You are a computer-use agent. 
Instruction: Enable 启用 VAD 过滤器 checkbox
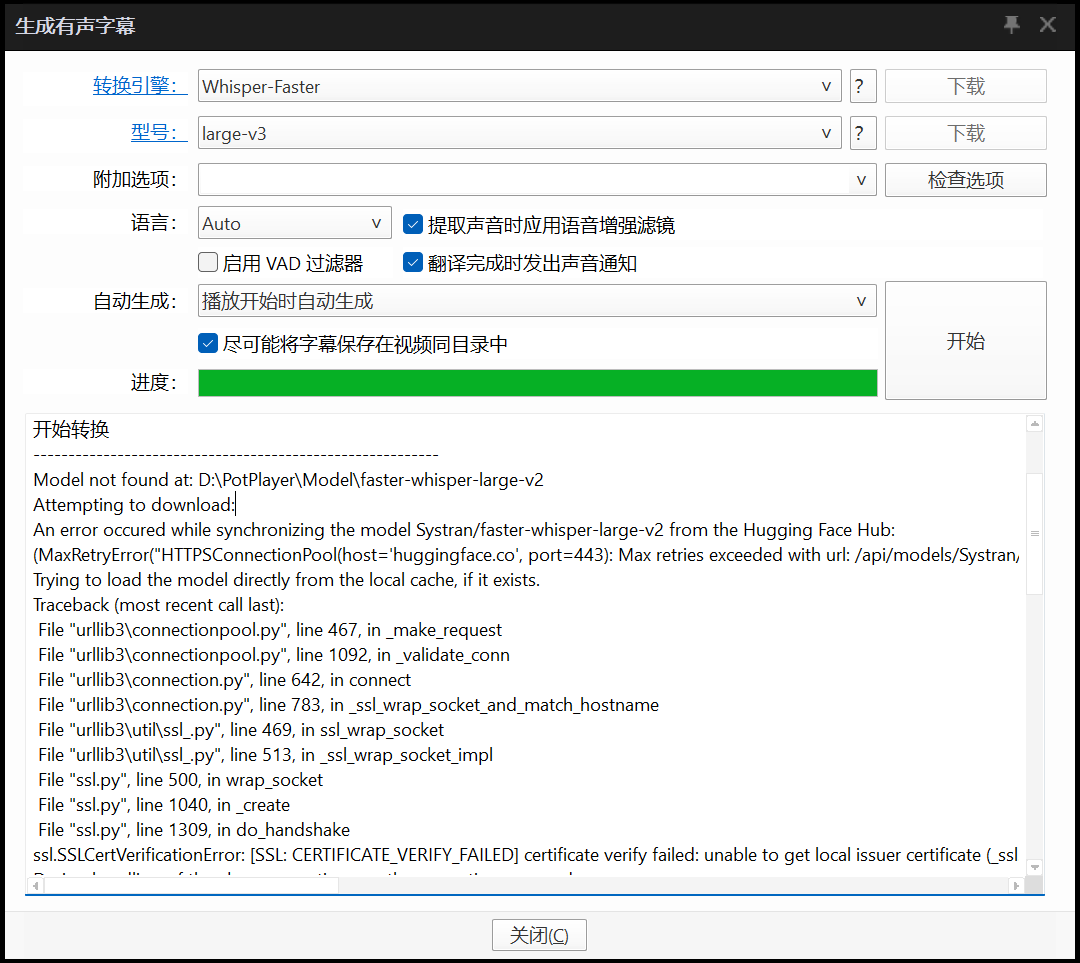(x=208, y=262)
